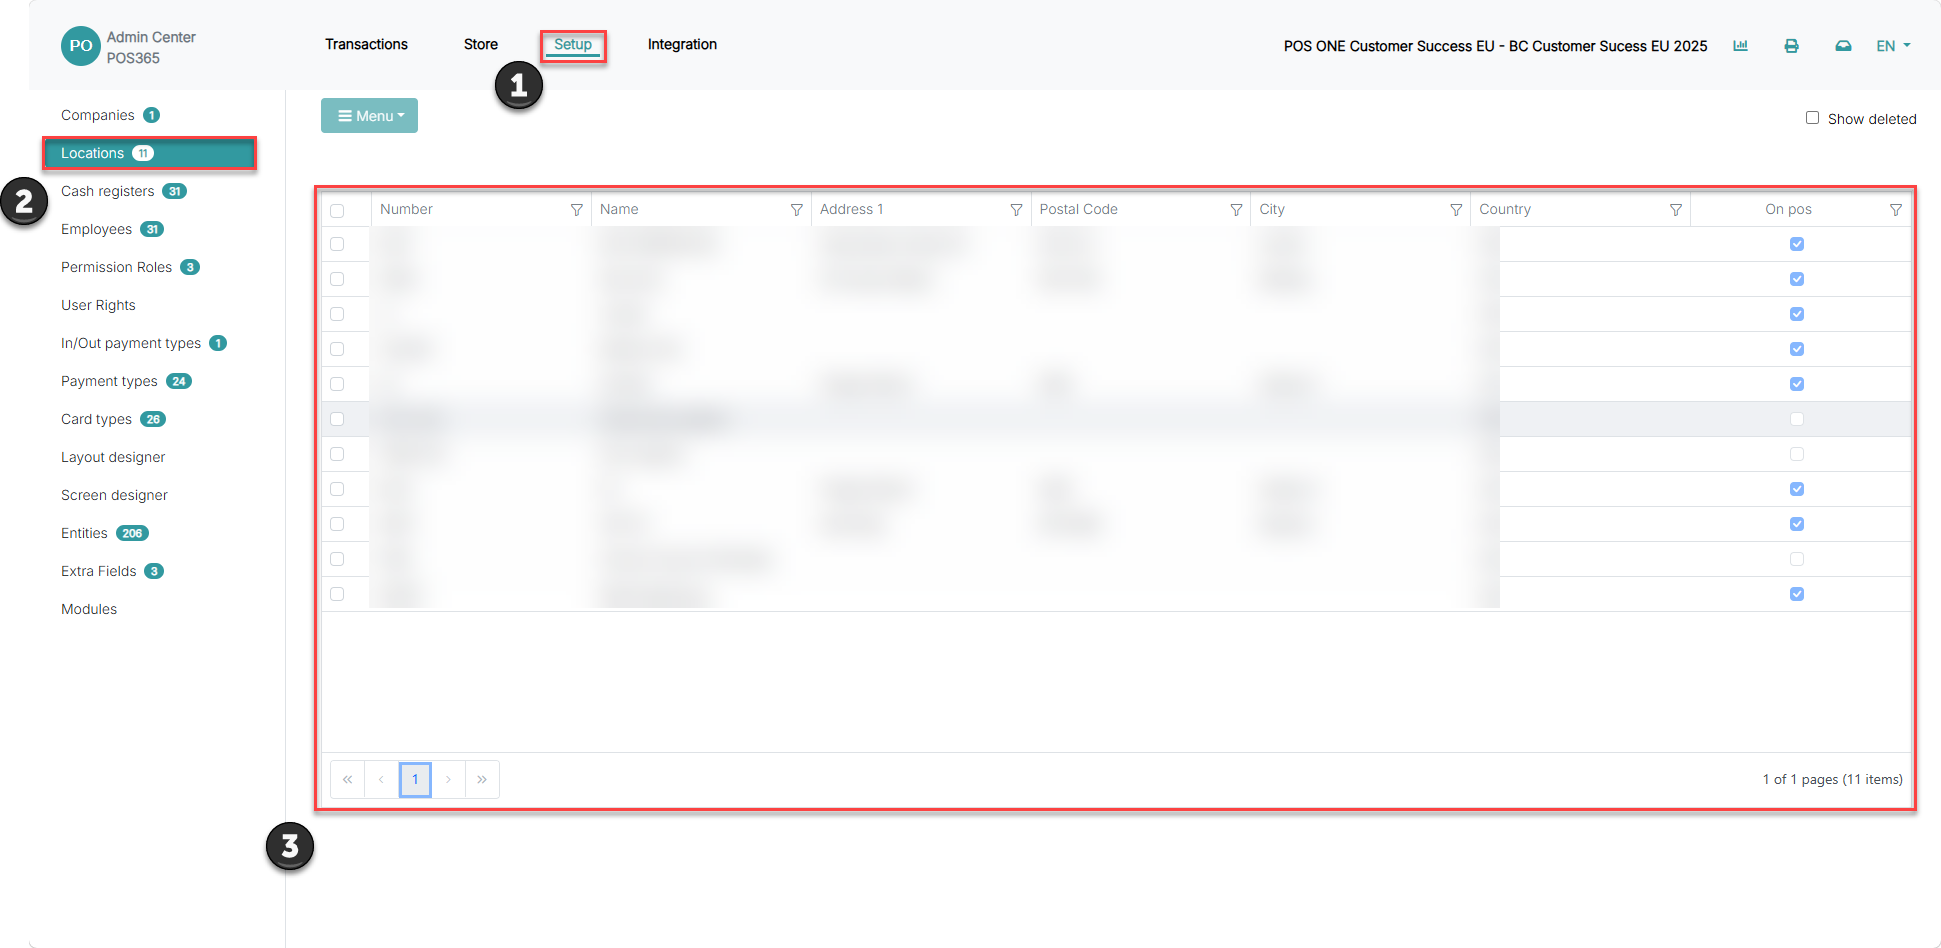Image resolution: width=1941 pixels, height=948 pixels.
Task: Go to first page arrow
Action: point(347,779)
